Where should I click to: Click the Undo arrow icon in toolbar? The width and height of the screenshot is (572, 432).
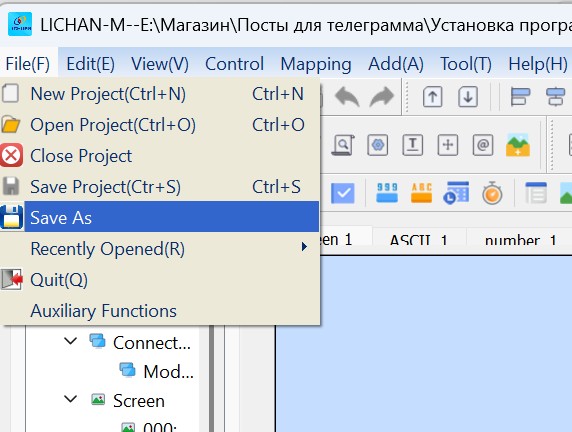pos(347,97)
